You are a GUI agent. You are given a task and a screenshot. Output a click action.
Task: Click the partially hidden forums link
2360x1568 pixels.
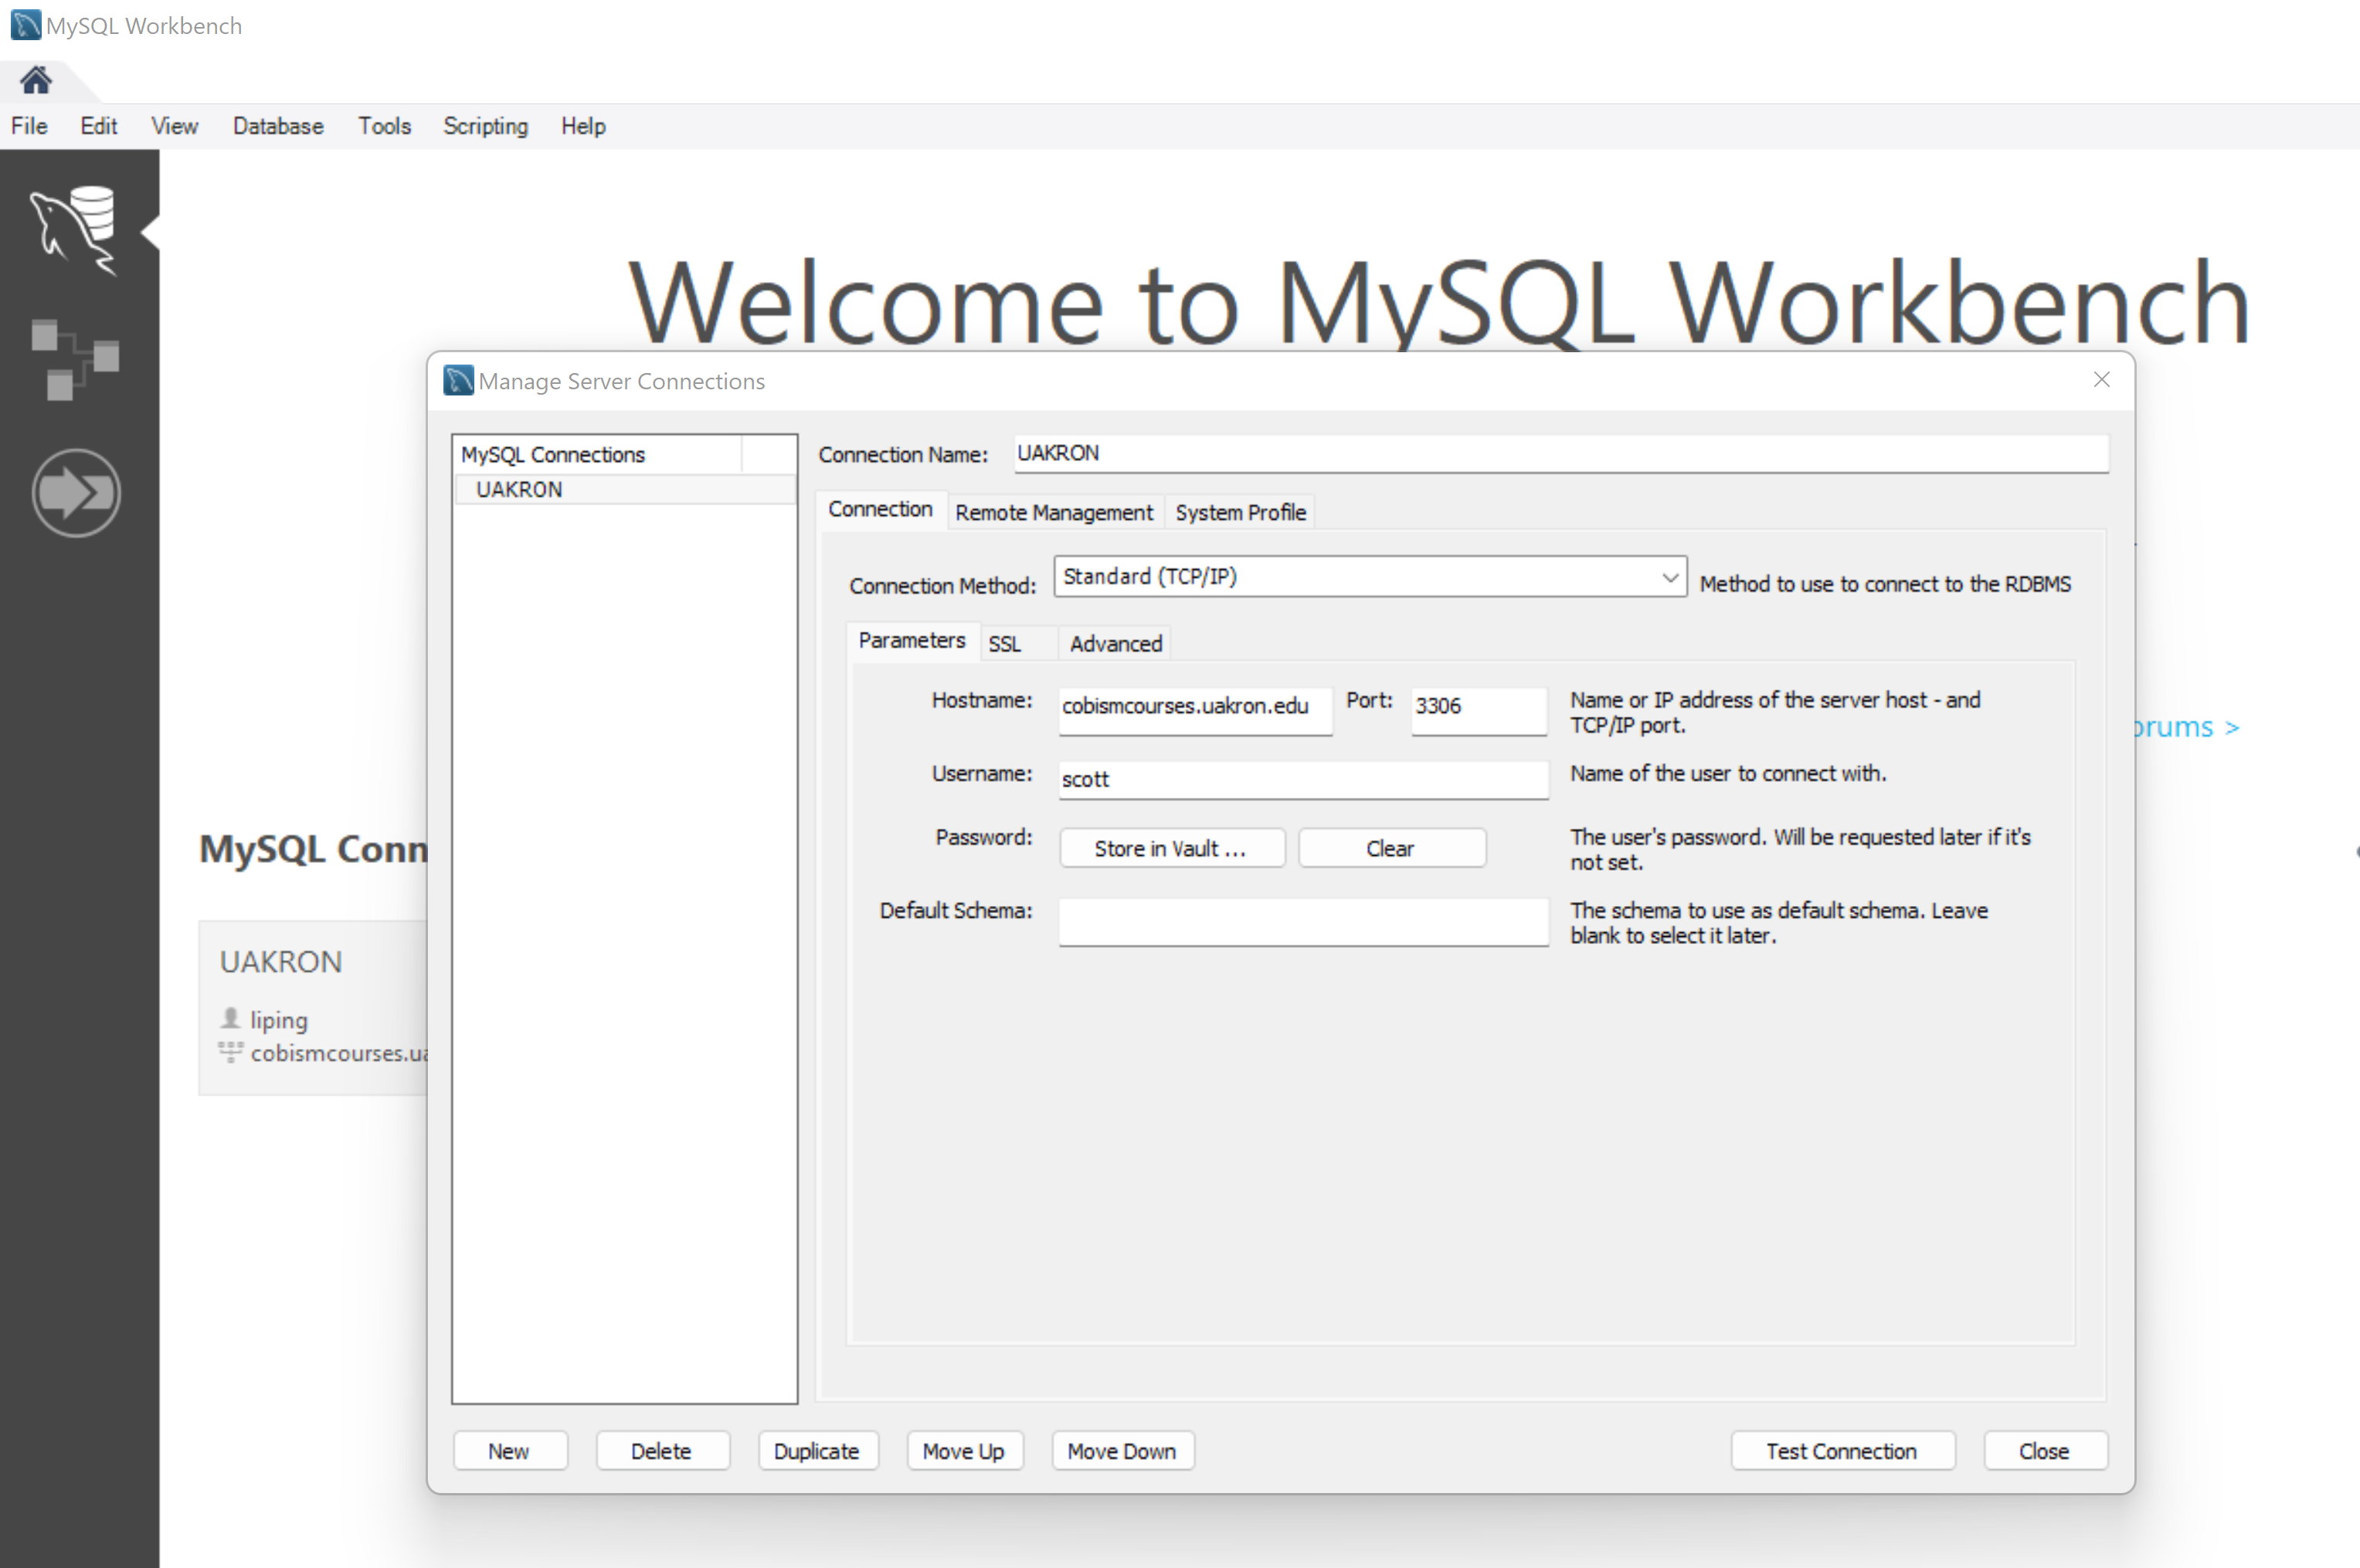click(x=2186, y=727)
